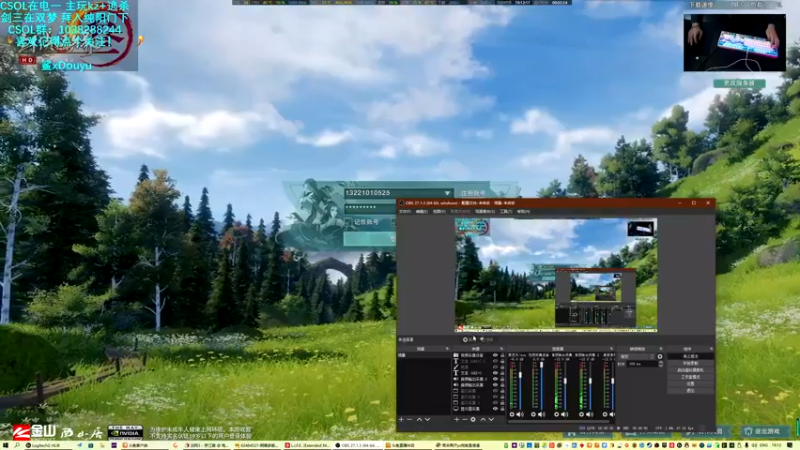Open settings gear of fourth mixer channel
The width and height of the screenshot is (800, 450).
581,414
